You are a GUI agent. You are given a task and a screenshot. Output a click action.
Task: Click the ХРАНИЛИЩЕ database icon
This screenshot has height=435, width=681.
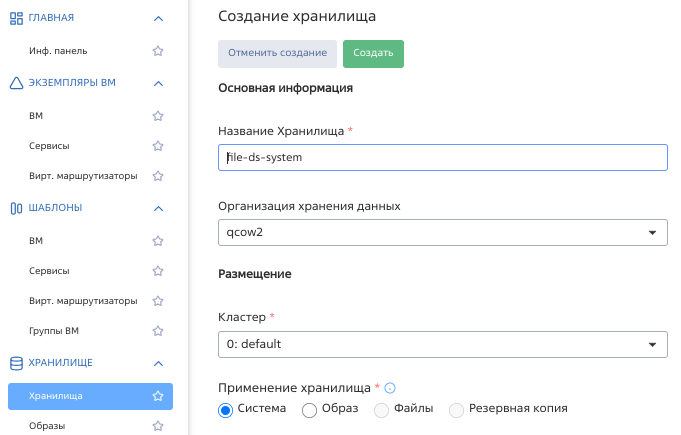click(16, 363)
